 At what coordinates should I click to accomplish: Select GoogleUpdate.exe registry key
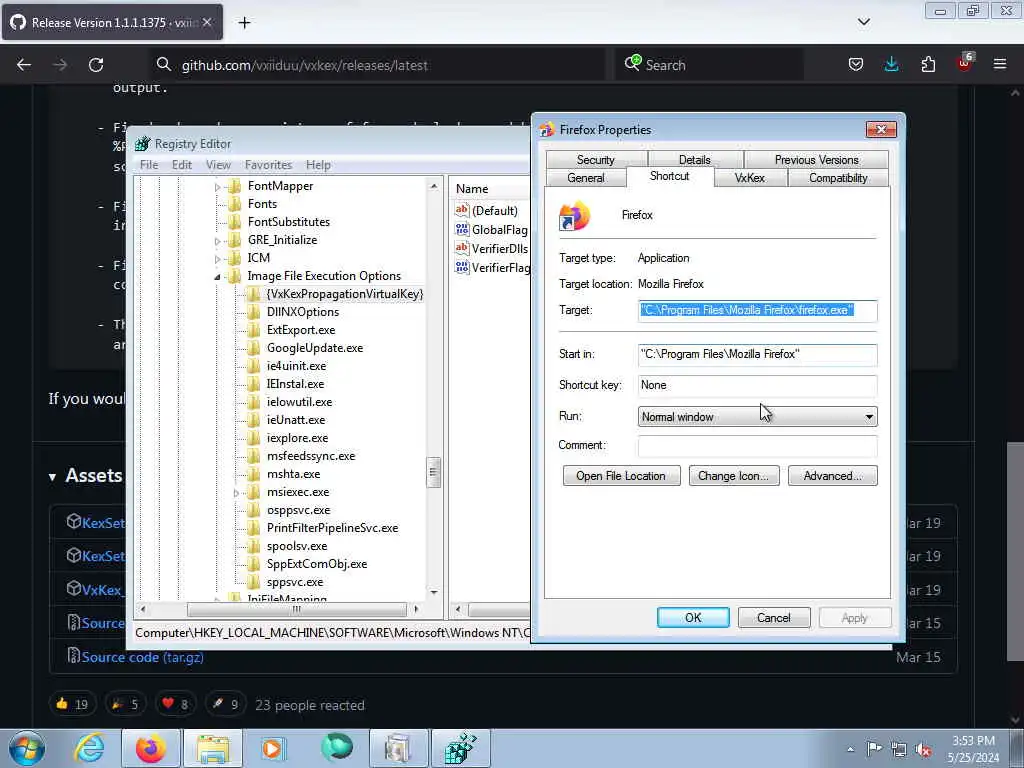tap(315, 347)
